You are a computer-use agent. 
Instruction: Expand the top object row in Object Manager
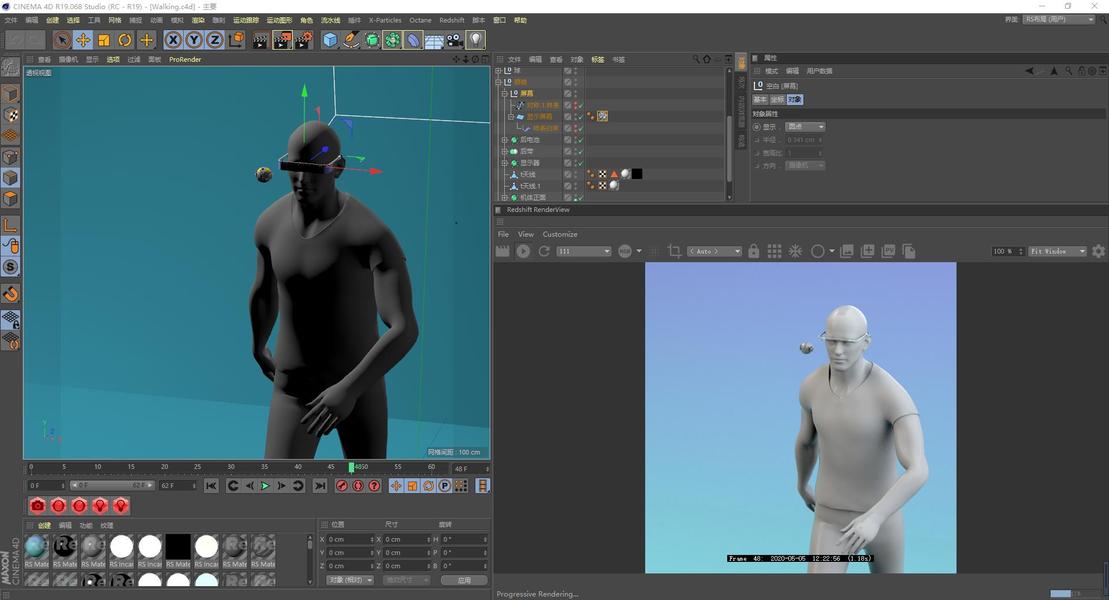tap(499, 70)
